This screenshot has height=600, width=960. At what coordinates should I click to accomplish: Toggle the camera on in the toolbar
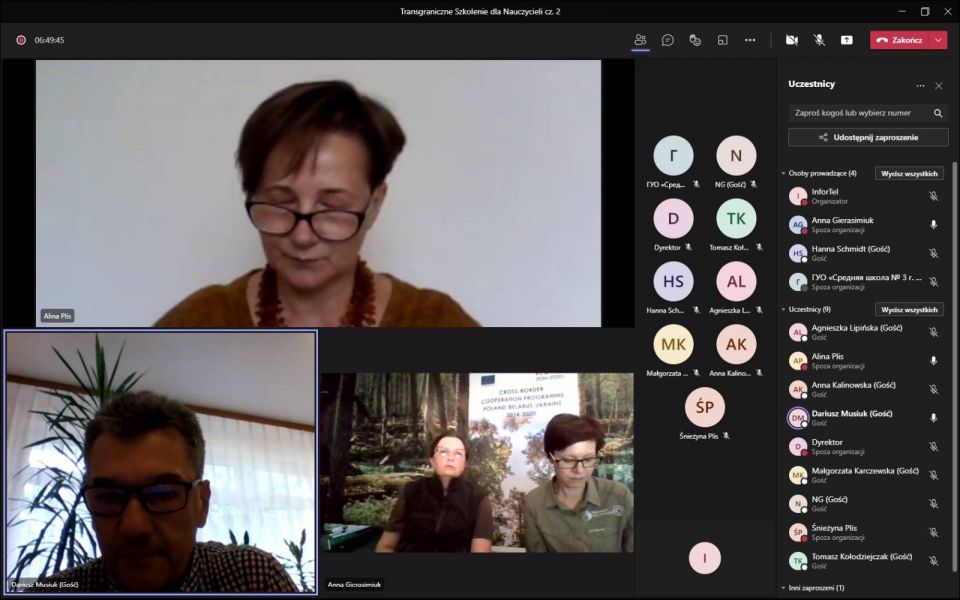click(x=791, y=40)
